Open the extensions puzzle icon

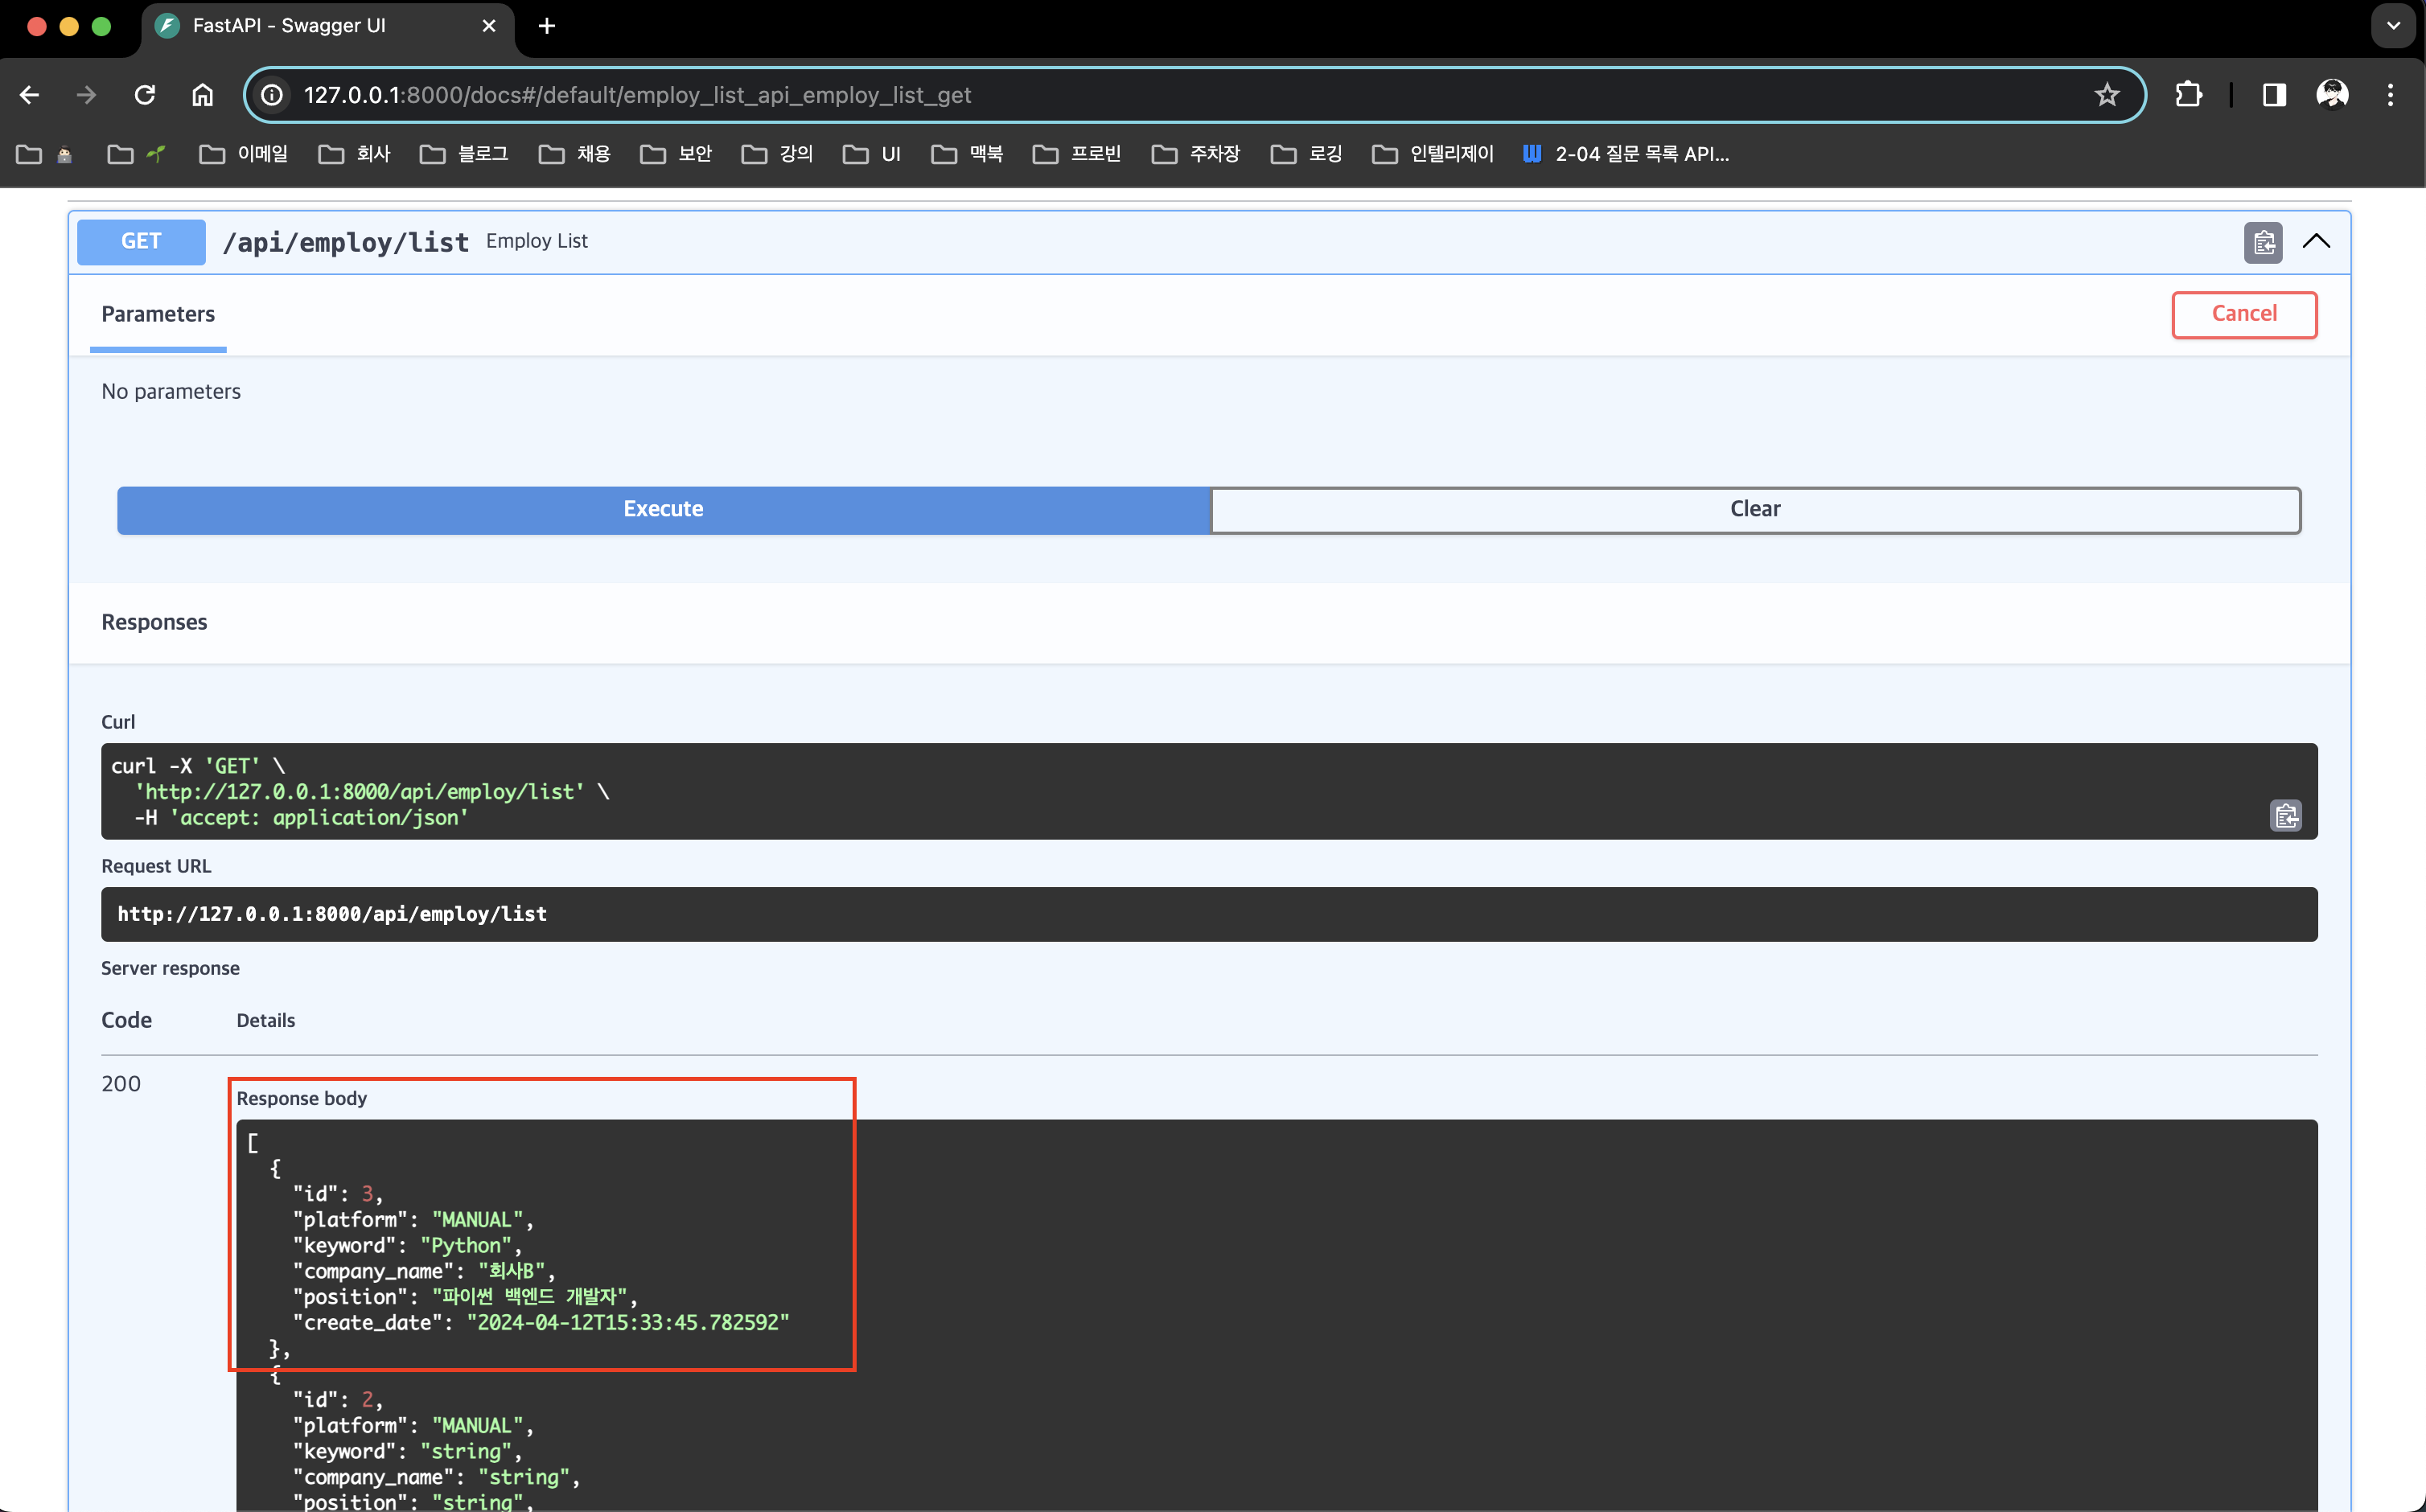(x=2188, y=95)
